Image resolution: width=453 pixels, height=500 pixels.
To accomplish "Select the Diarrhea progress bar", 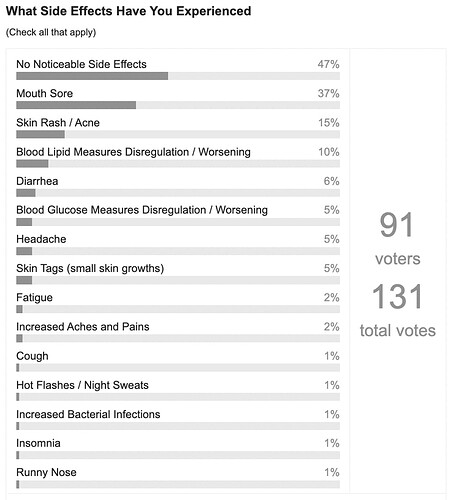I will (178, 193).
